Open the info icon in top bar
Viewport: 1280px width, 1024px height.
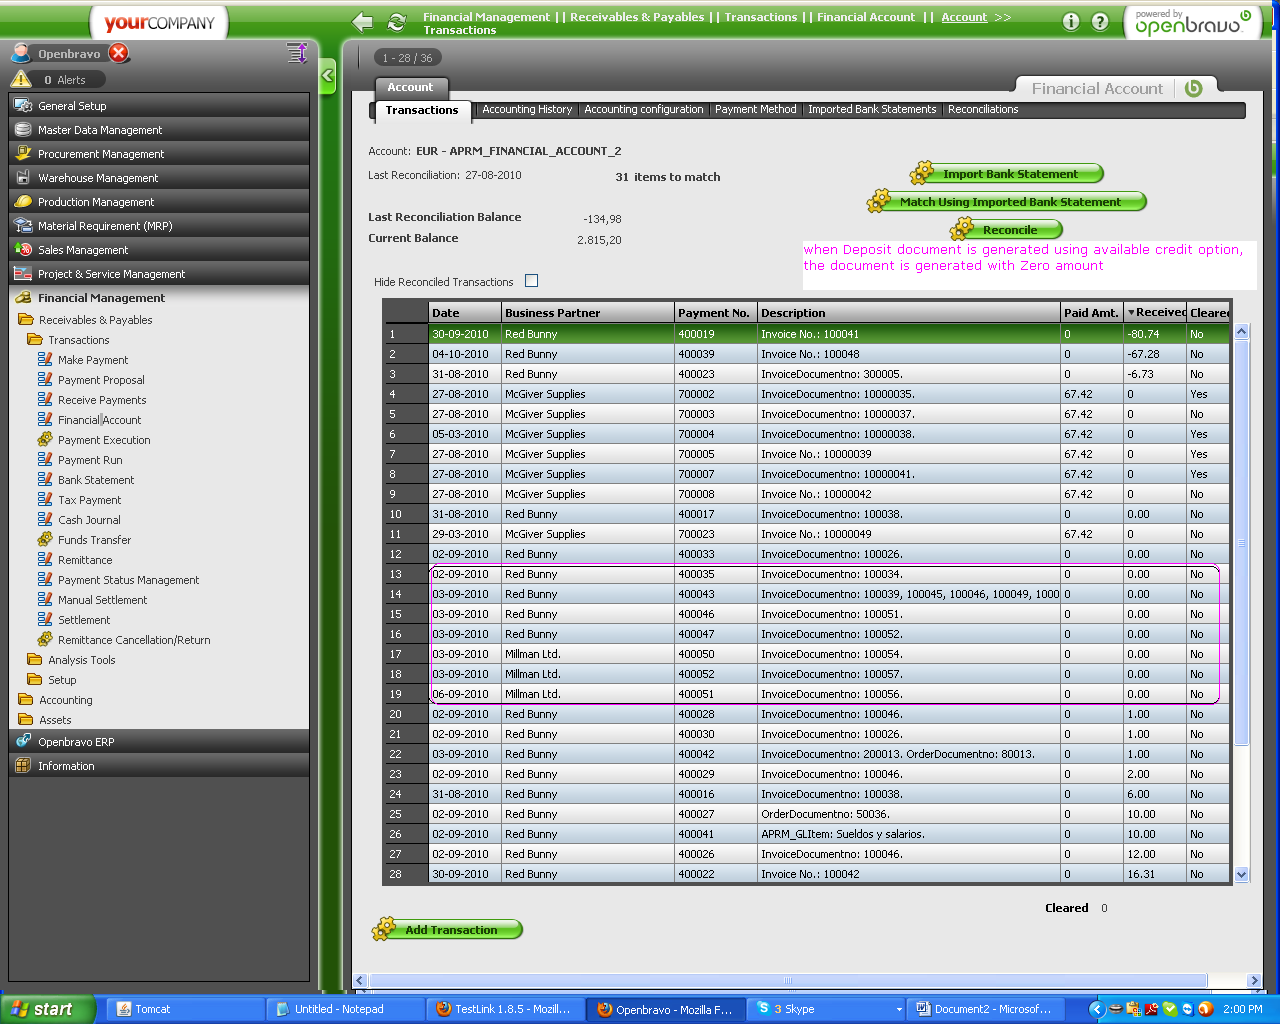[1071, 22]
